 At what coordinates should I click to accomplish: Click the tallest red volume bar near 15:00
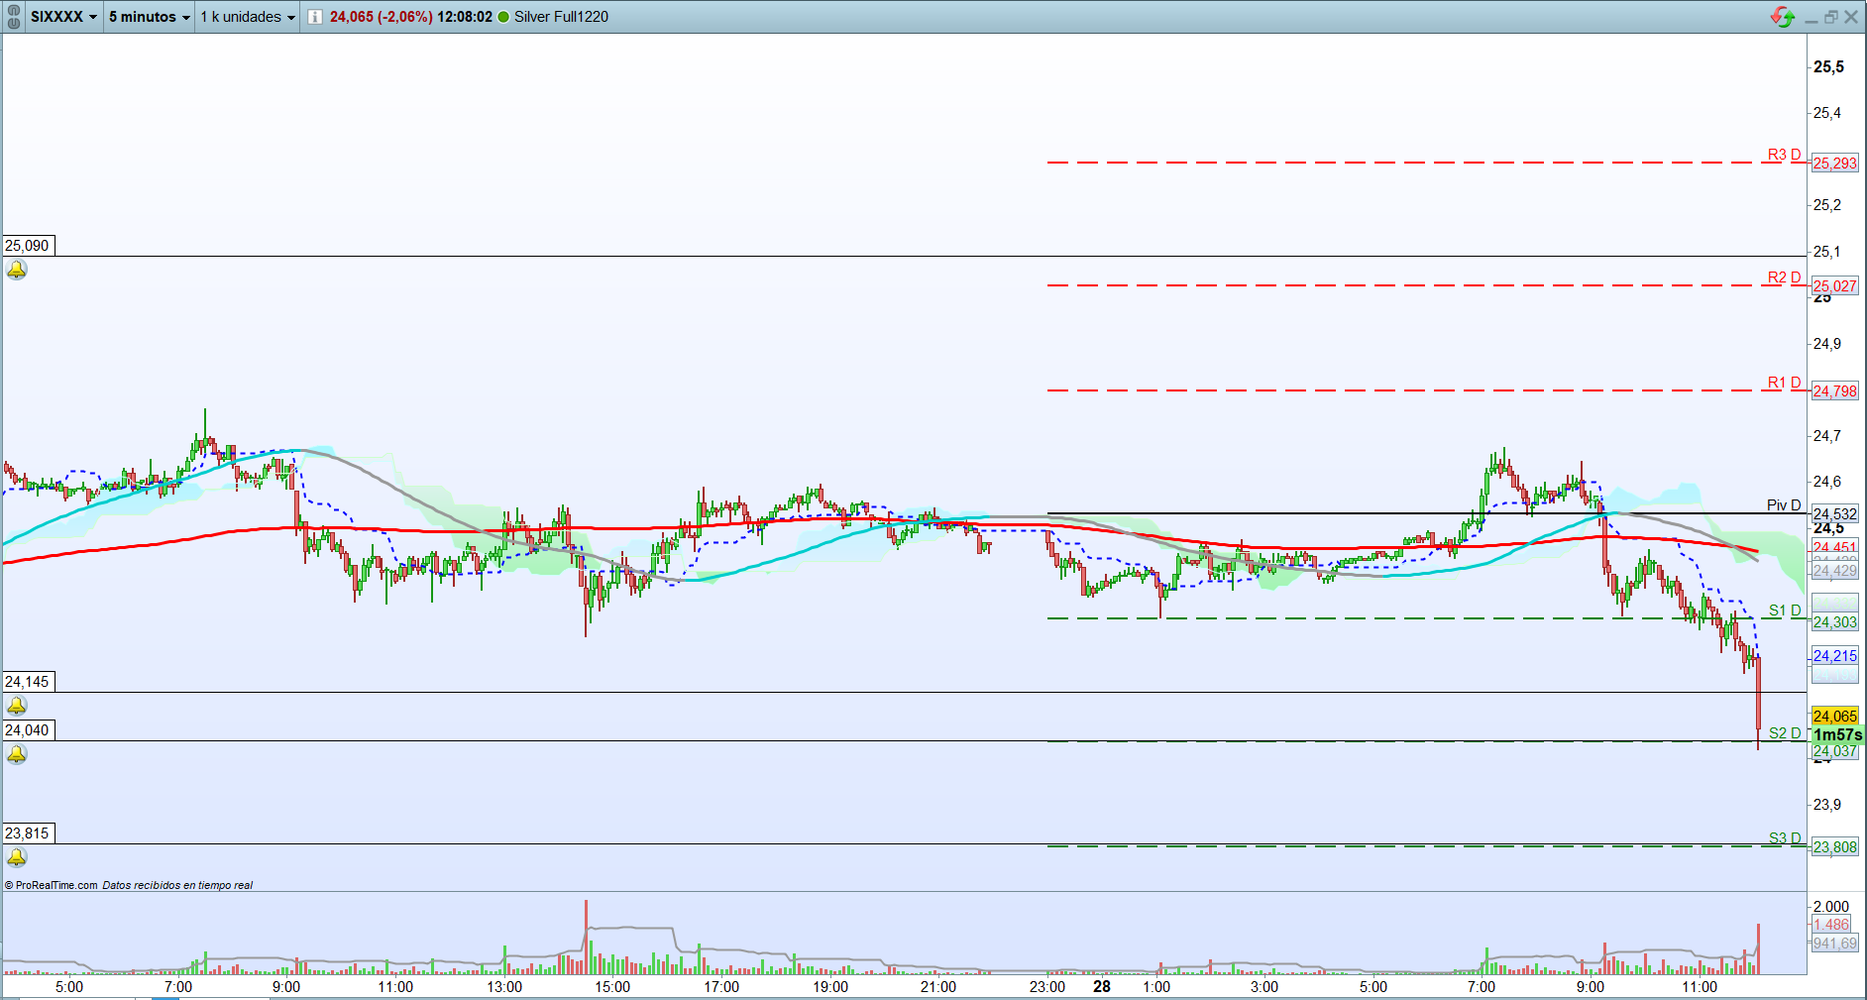click(x=586, y=937)
